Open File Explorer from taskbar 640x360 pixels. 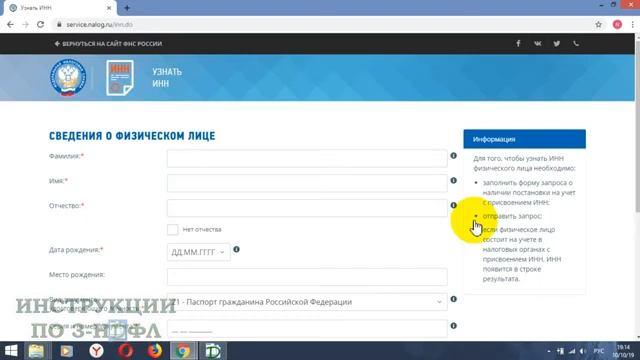36,351
